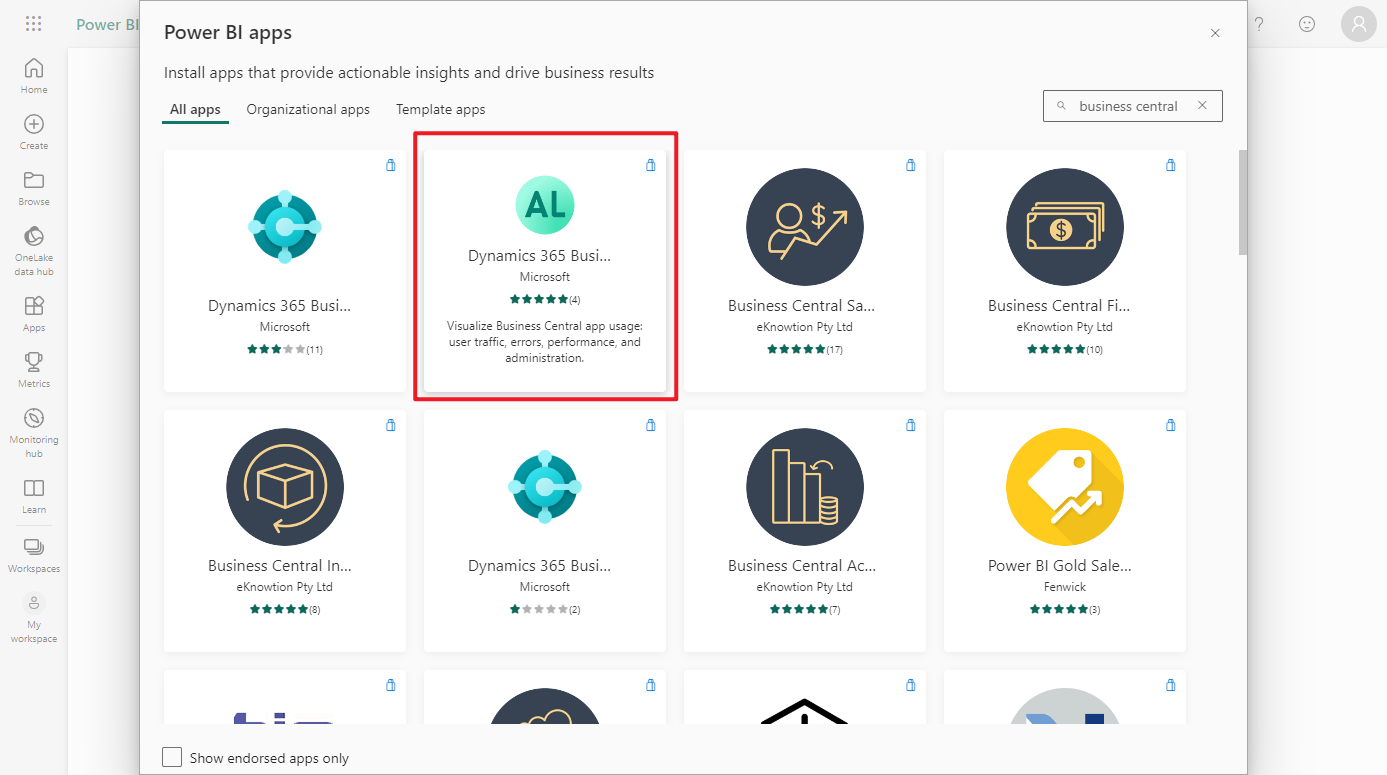Select the Create icon in the sidebar

pyautogui.click(x=33, y=130)
